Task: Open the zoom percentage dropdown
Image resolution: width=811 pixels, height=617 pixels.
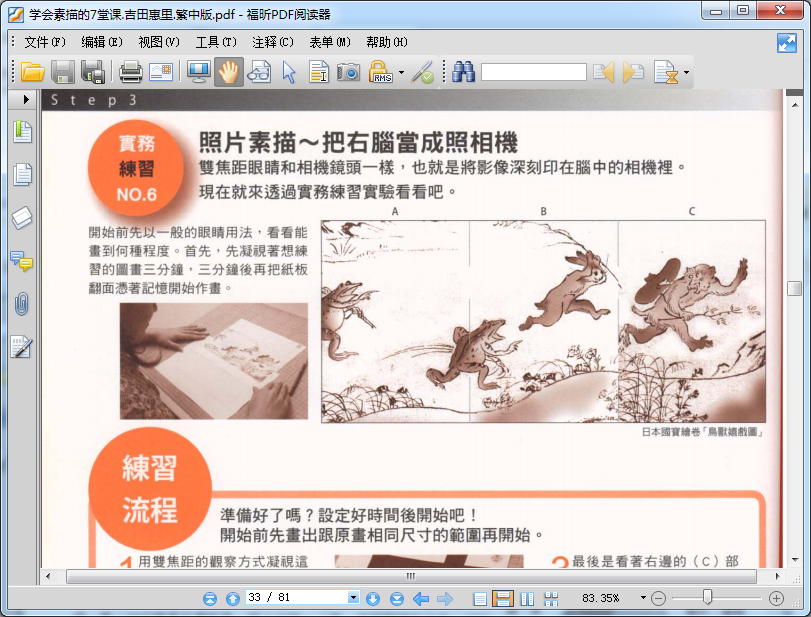Action: point(643,598)
